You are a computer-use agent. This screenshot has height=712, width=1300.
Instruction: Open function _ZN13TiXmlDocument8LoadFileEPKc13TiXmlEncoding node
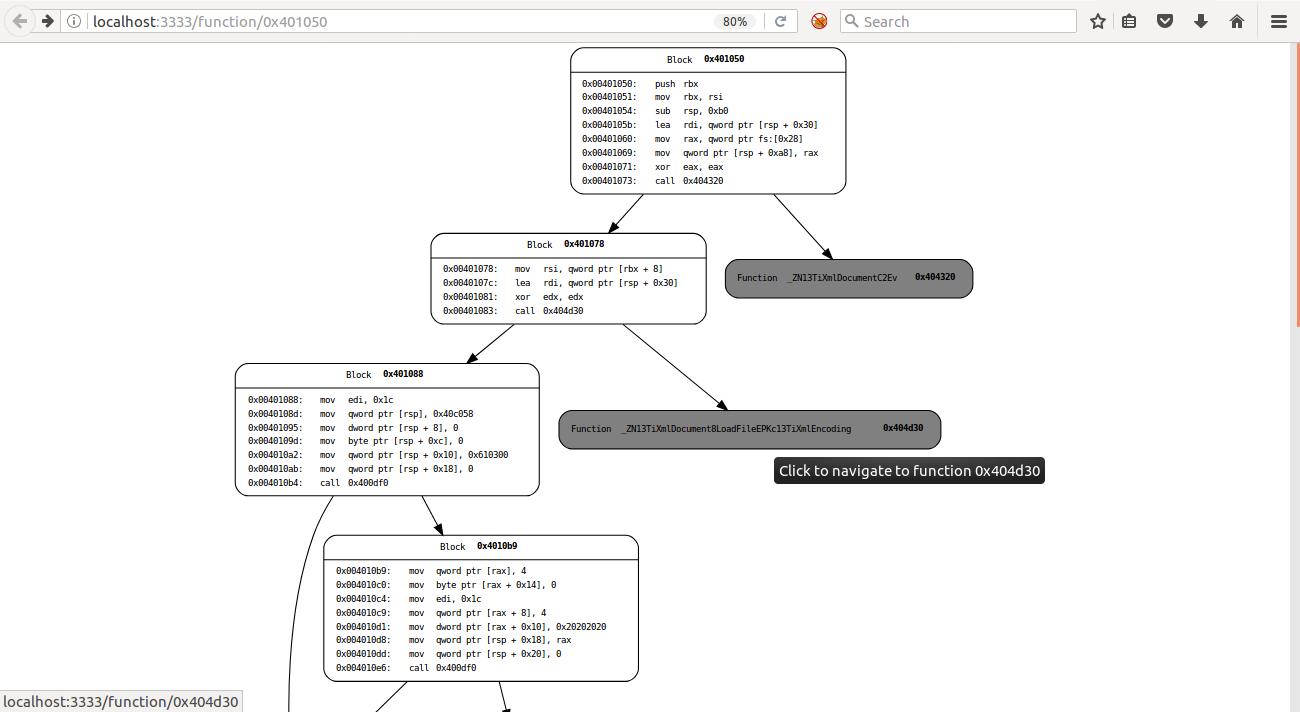click(749, 428)
